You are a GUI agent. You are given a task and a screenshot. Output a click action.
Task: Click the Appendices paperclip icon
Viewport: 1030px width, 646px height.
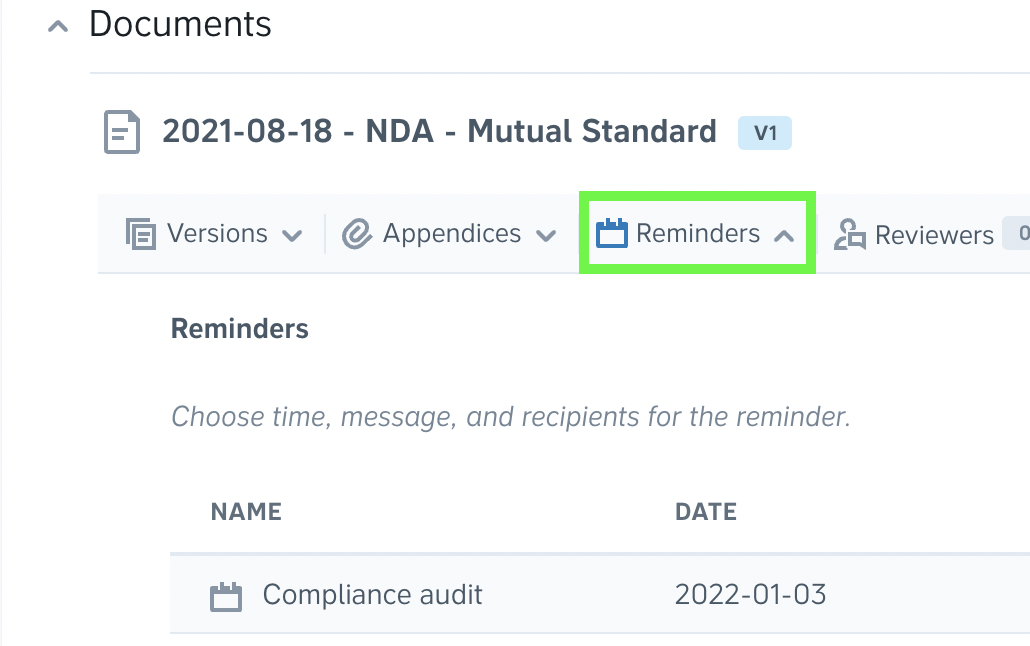[x=357, y=234]
